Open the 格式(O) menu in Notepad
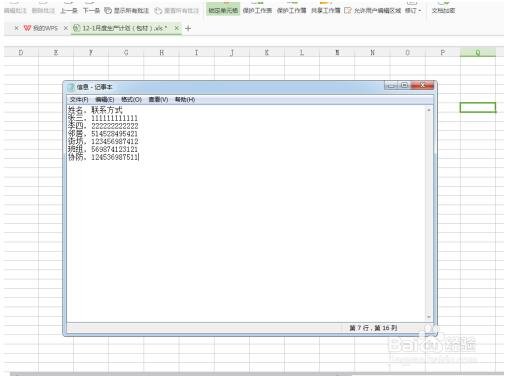 (131, 99)
